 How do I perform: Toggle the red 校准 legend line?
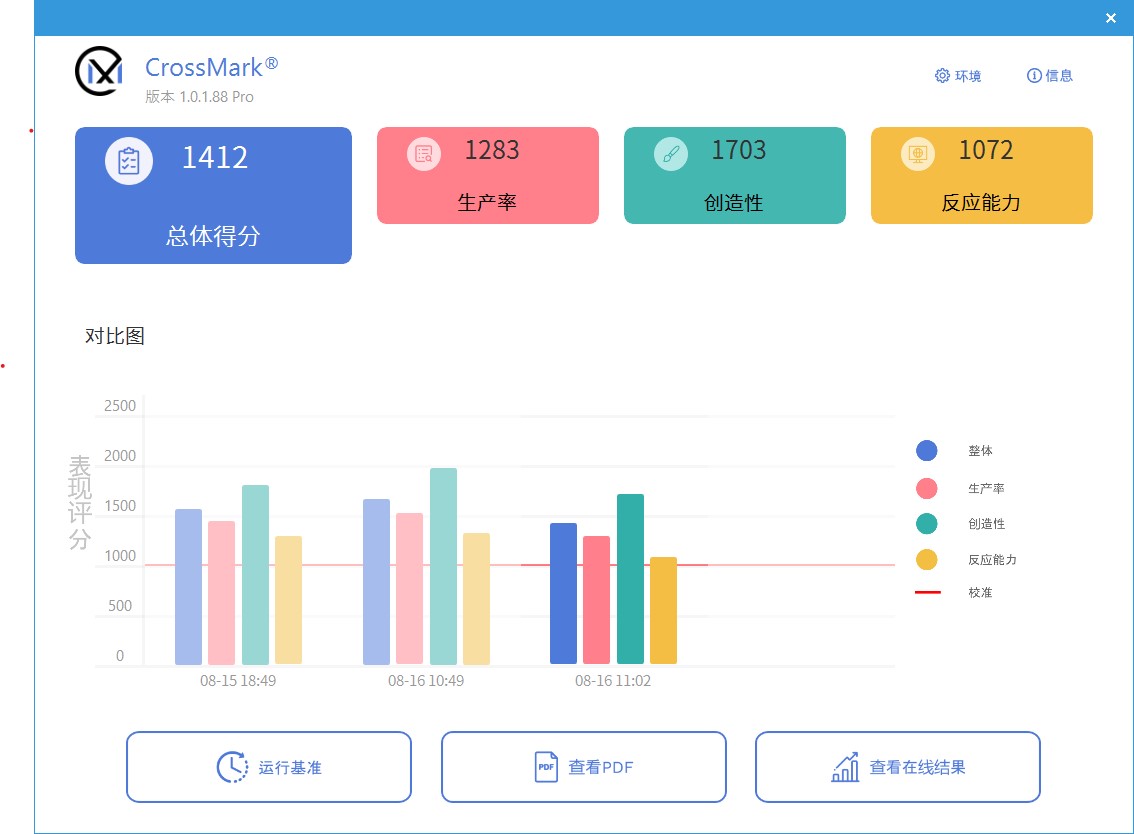(x=928, y=592)
